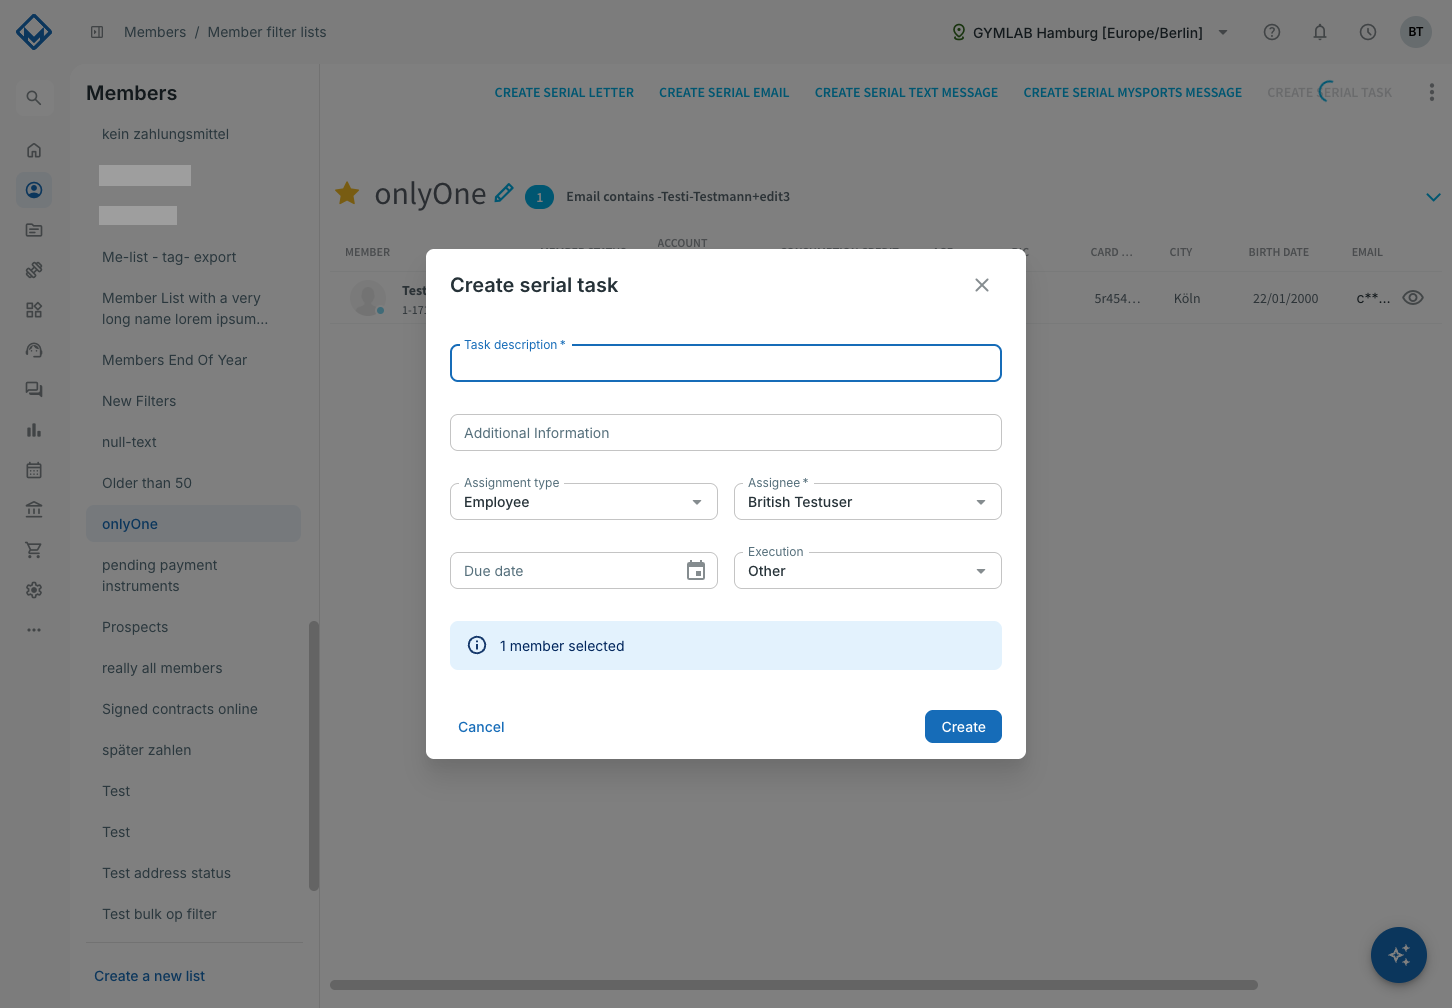This screenshot has height=1008, width=1452.
Task: Open the calendar icon in the sidebar
Action: pos(34,470)
